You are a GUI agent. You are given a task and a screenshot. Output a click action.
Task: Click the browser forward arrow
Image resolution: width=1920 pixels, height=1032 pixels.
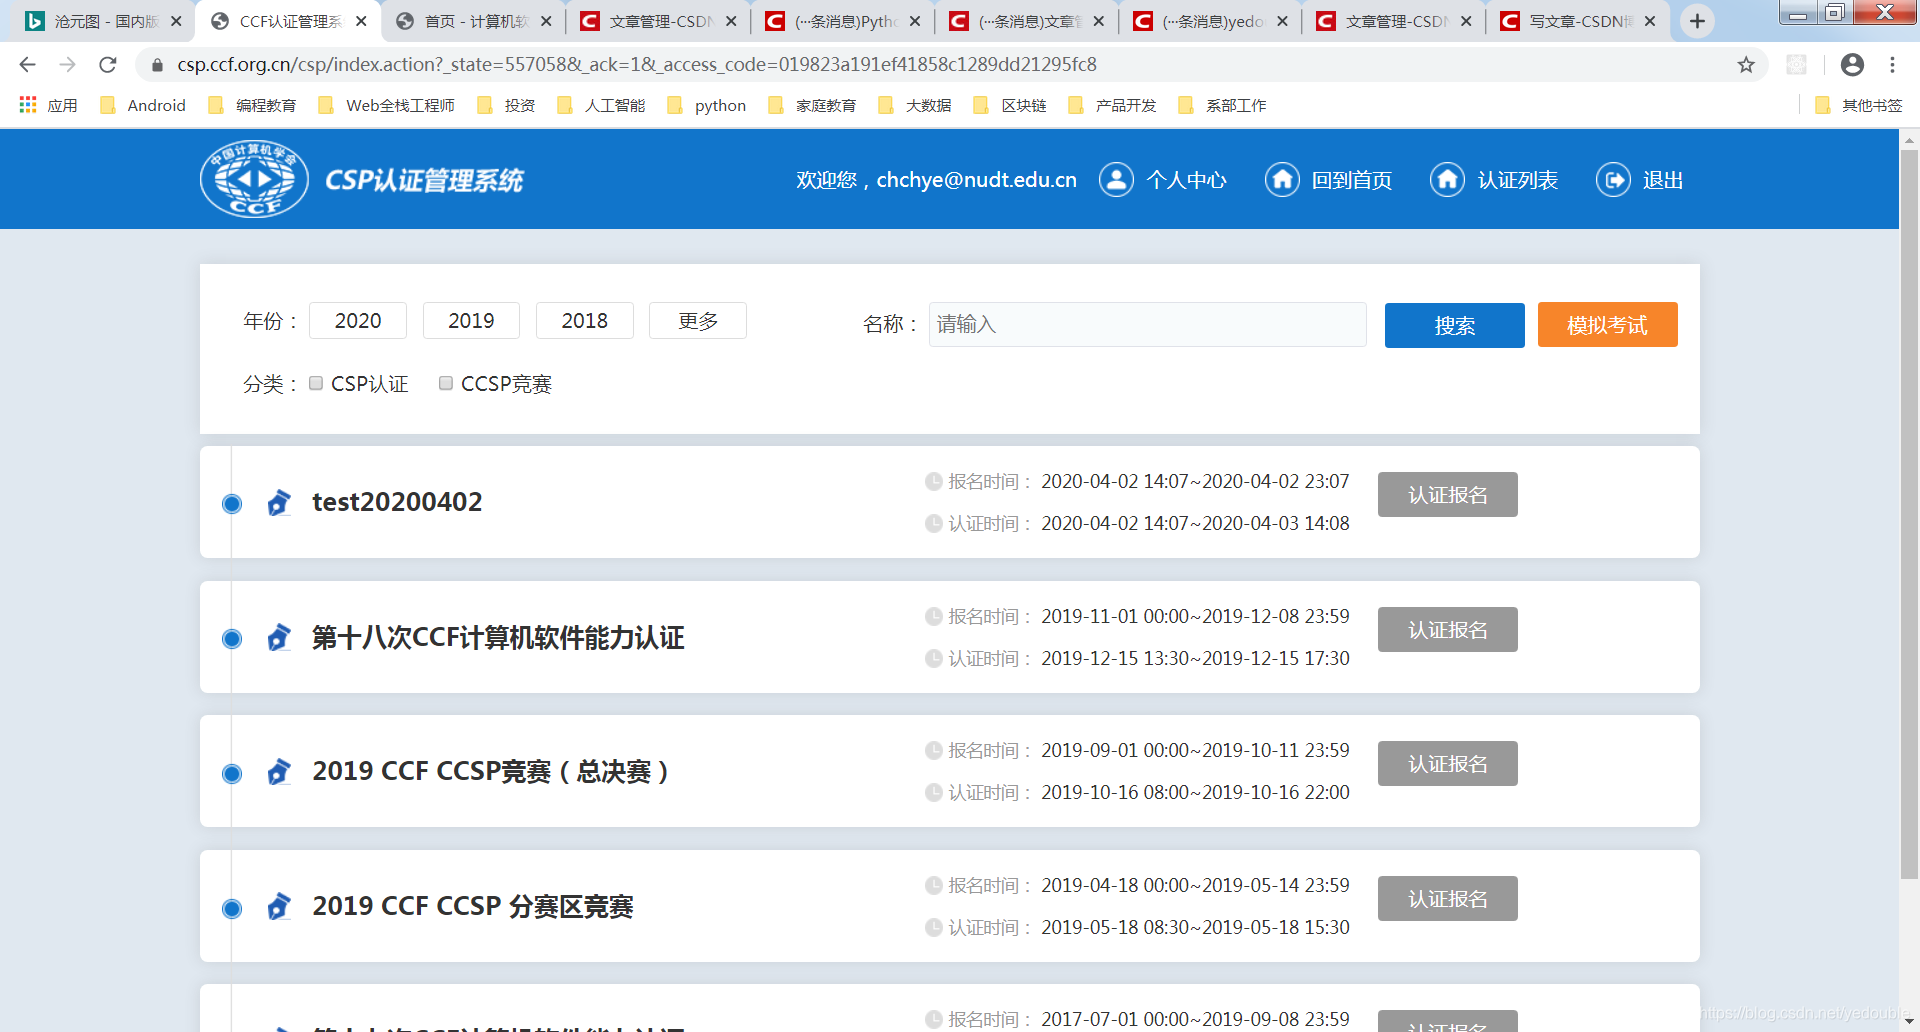(x=68, y=64)
